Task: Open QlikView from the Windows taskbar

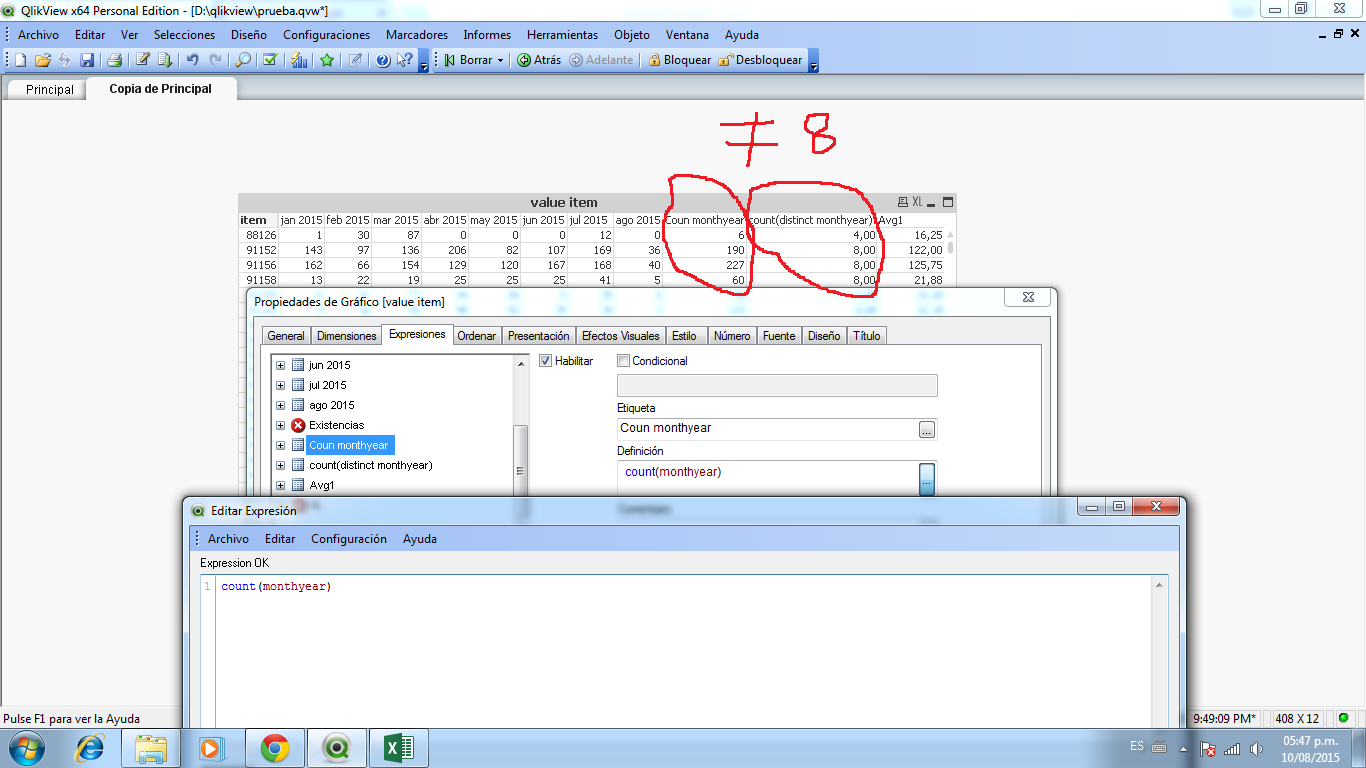Action: pyautogui.click(x=338, y=747)
